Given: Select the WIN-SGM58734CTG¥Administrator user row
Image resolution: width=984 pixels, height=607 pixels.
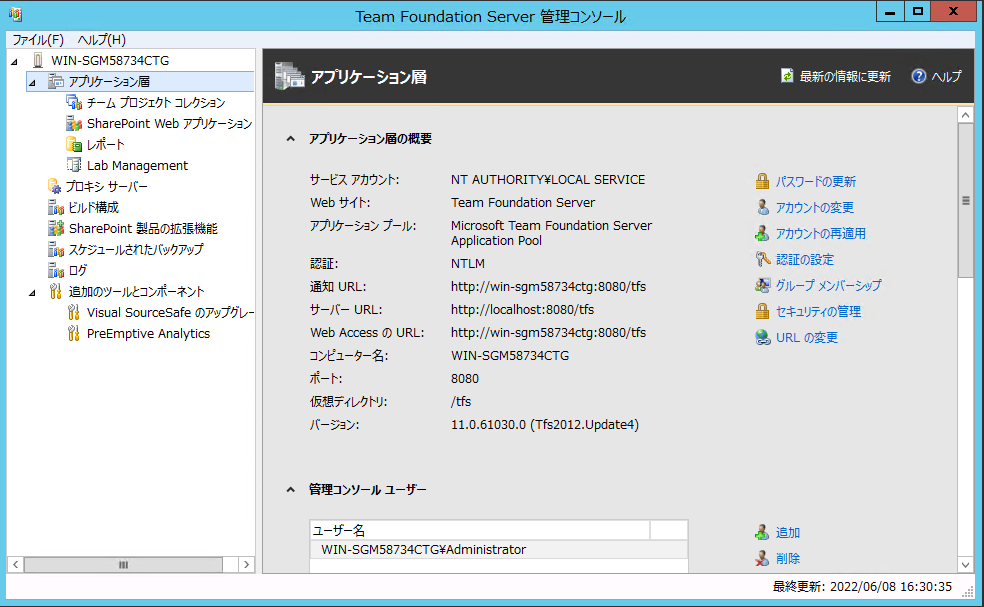Looking at the screenshot, I should [x=499, y=549].
